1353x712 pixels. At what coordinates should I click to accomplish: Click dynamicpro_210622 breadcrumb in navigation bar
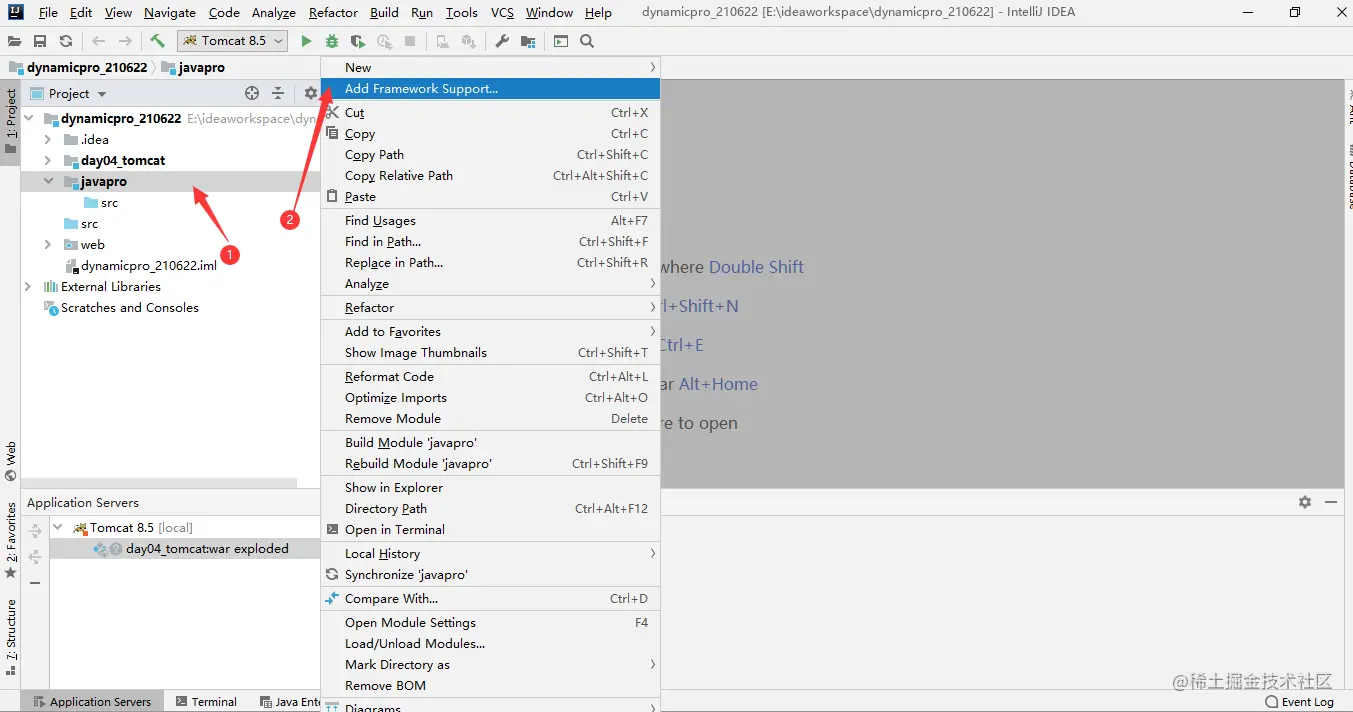[78, 67]
